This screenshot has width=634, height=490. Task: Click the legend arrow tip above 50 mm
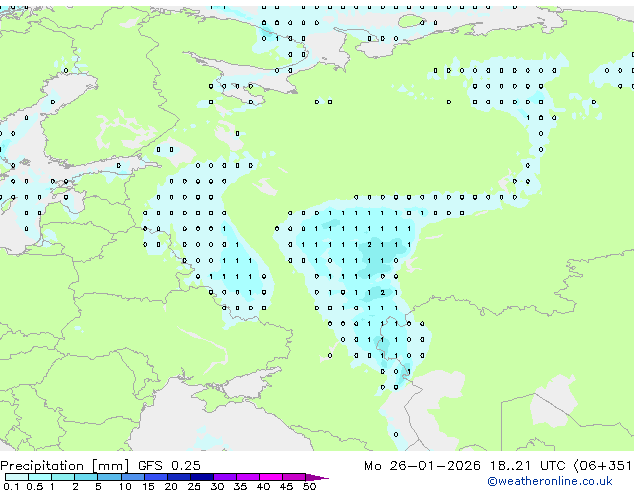point(317,477)
